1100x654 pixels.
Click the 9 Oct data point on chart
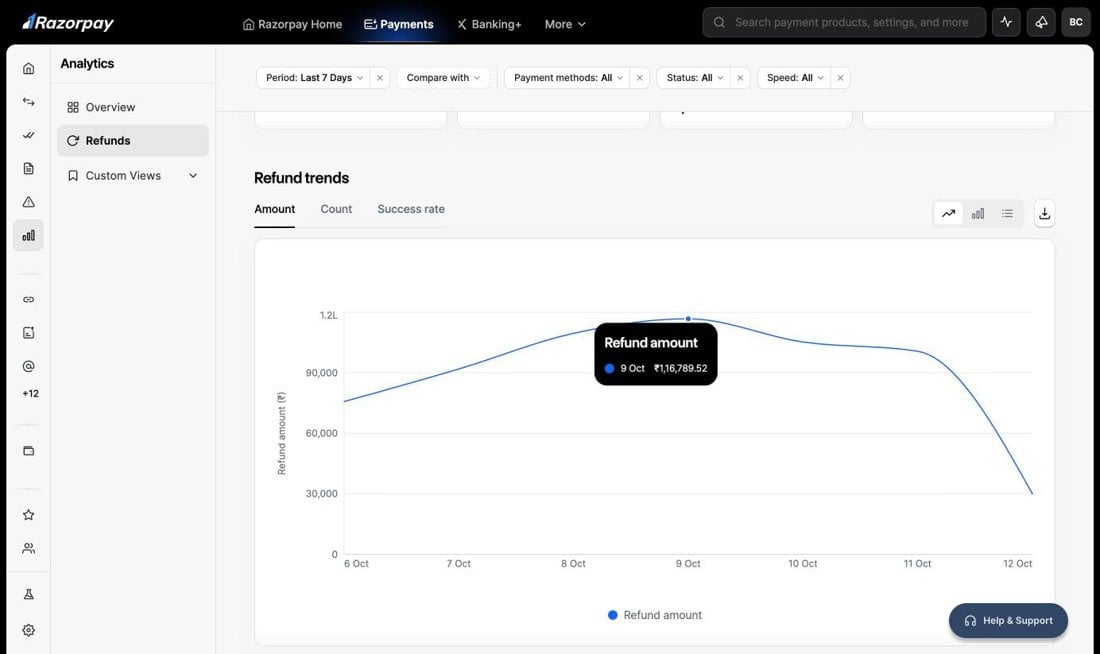[688, 319]
